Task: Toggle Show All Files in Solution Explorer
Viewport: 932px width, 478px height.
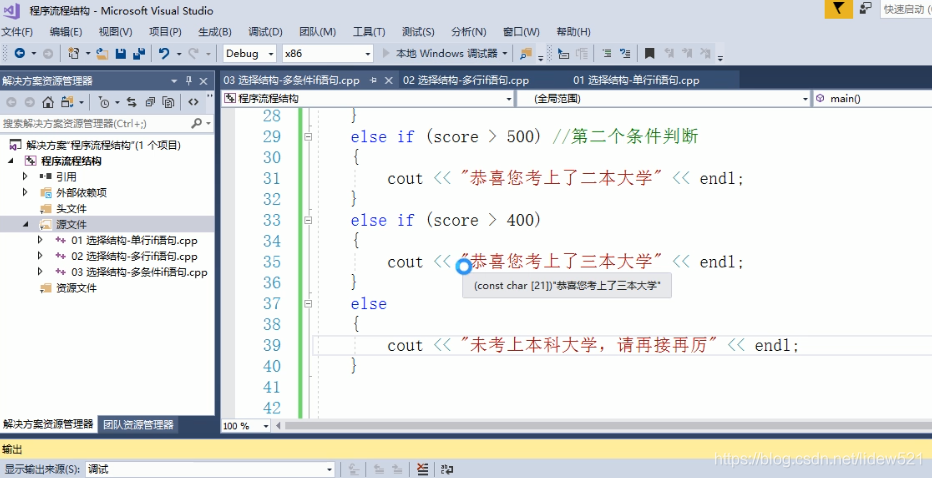Action: coord(168,102)
